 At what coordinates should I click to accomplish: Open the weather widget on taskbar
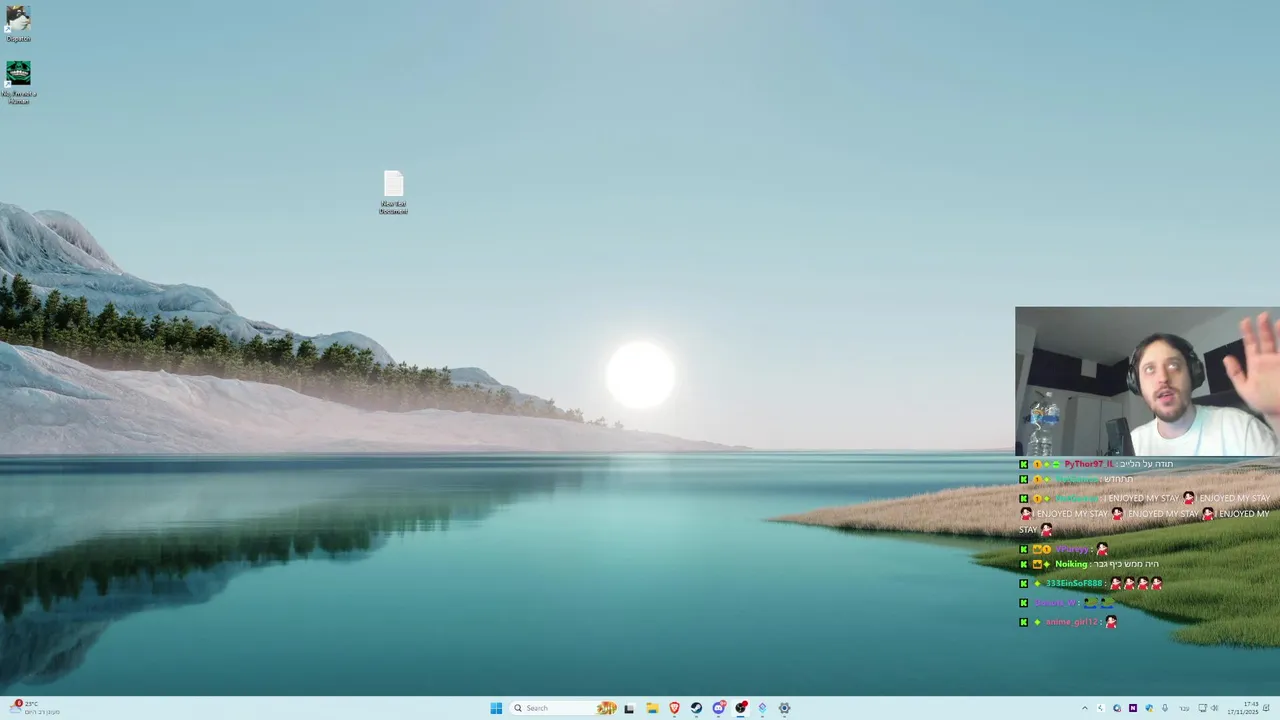tap(36, 708)
